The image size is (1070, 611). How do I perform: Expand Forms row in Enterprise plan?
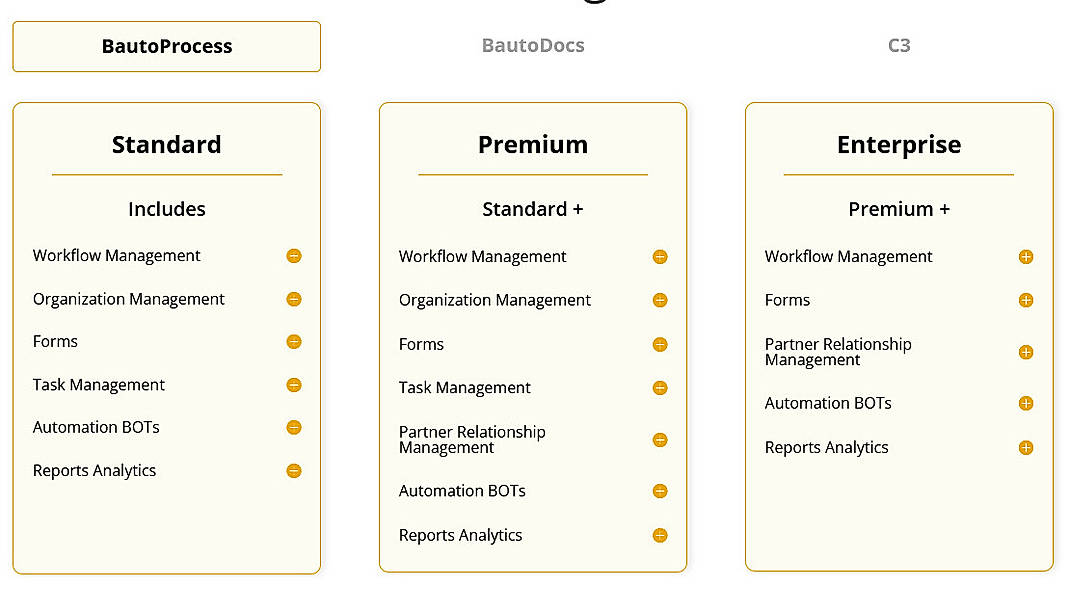1025,300
